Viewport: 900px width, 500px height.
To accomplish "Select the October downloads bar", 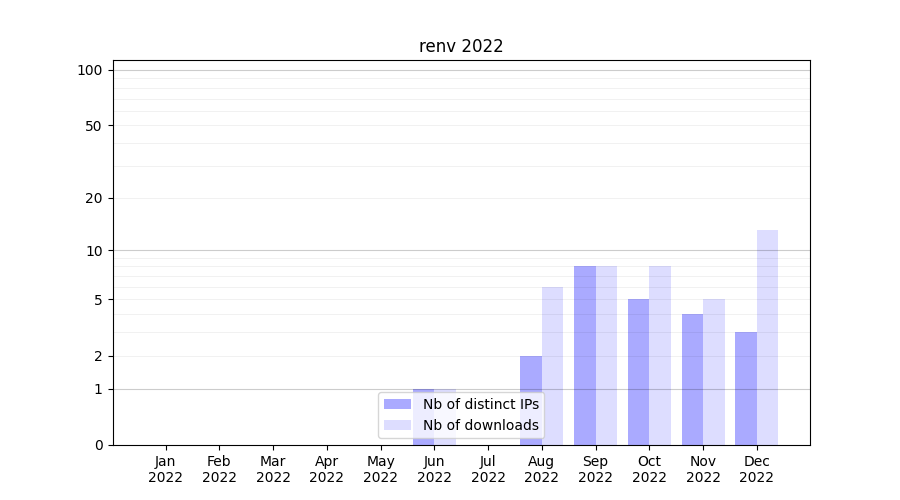I will tap(660, 355).
